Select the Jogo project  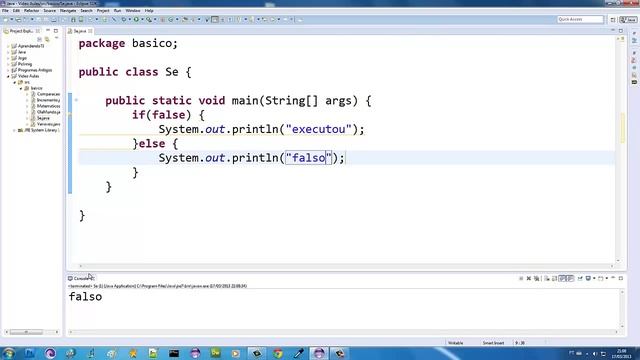click(22, 58)
